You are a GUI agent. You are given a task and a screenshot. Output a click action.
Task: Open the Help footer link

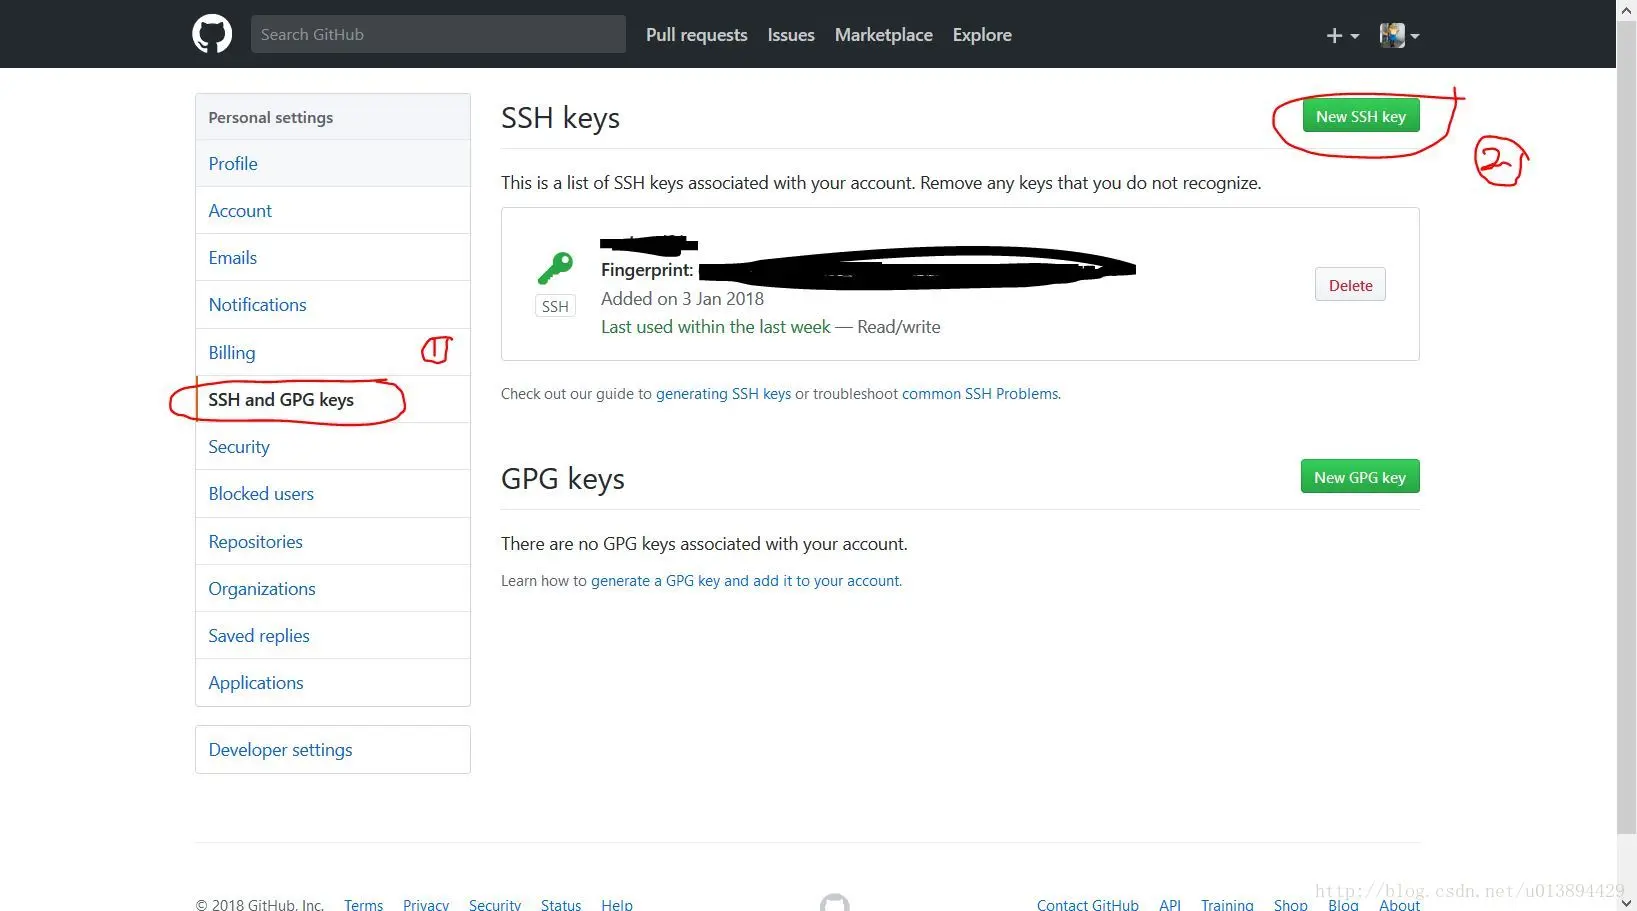pos(617,904)
